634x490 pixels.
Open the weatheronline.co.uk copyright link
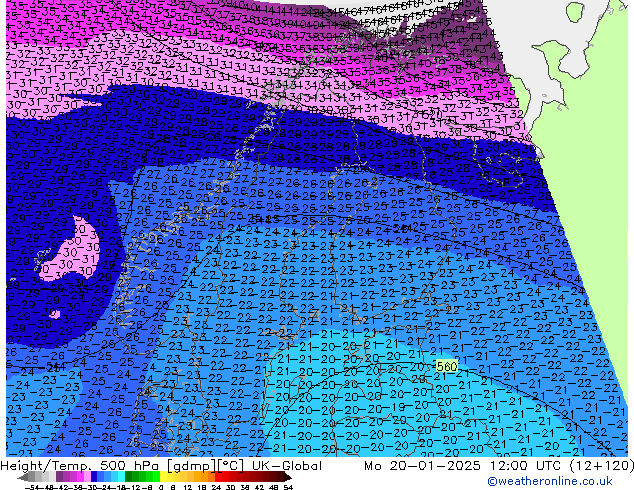549,481
